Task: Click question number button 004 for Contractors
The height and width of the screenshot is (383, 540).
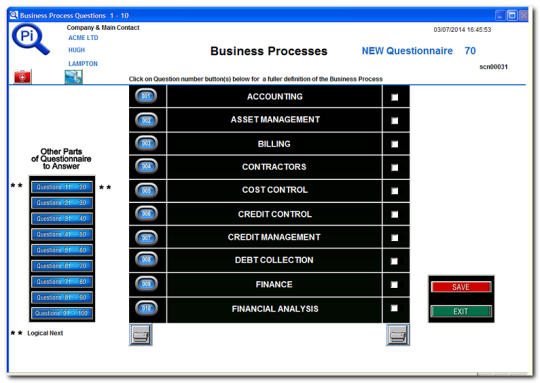Action: pyautogui.click(x=146, y=166)
